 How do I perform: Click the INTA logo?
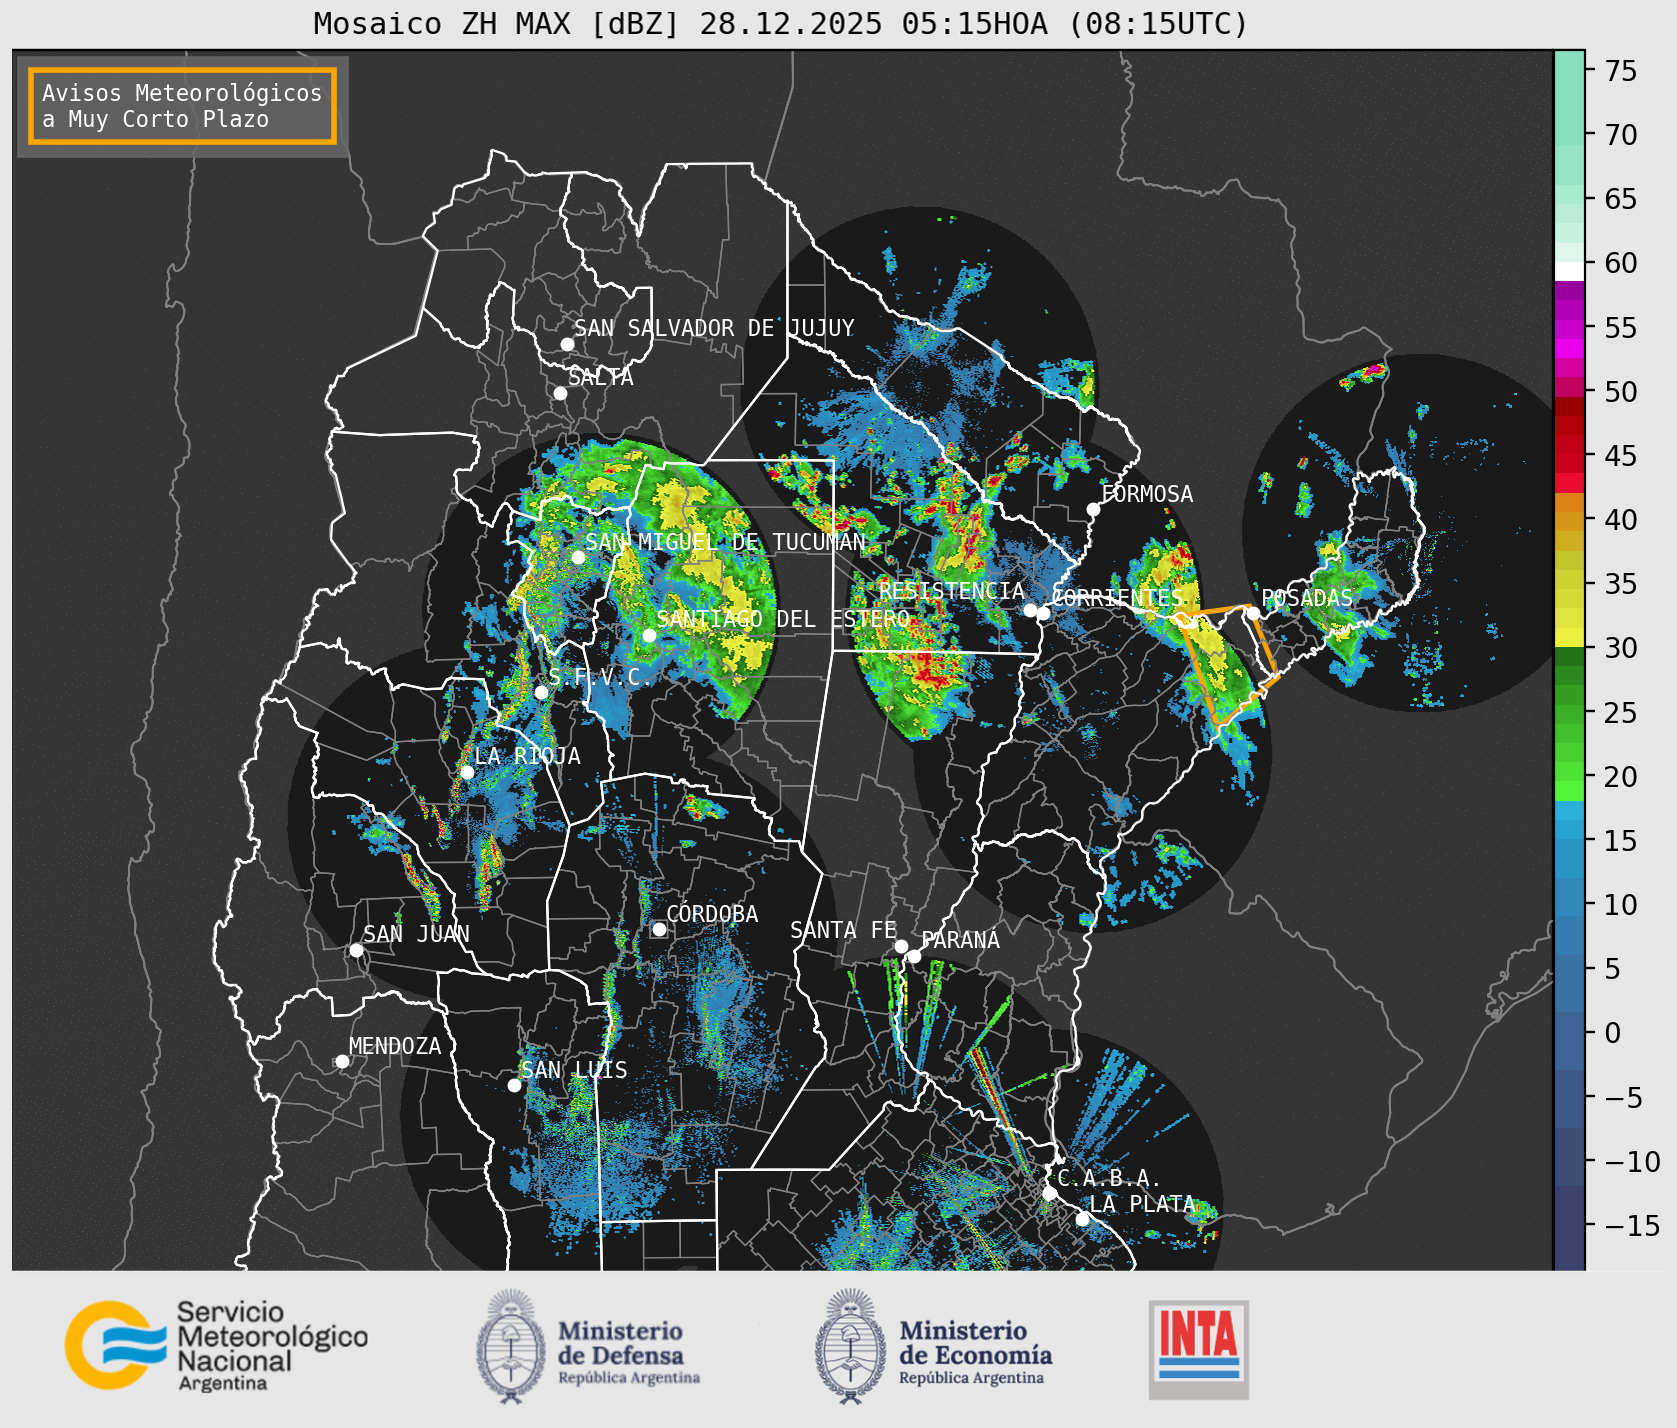[x=1198, y=1349]
